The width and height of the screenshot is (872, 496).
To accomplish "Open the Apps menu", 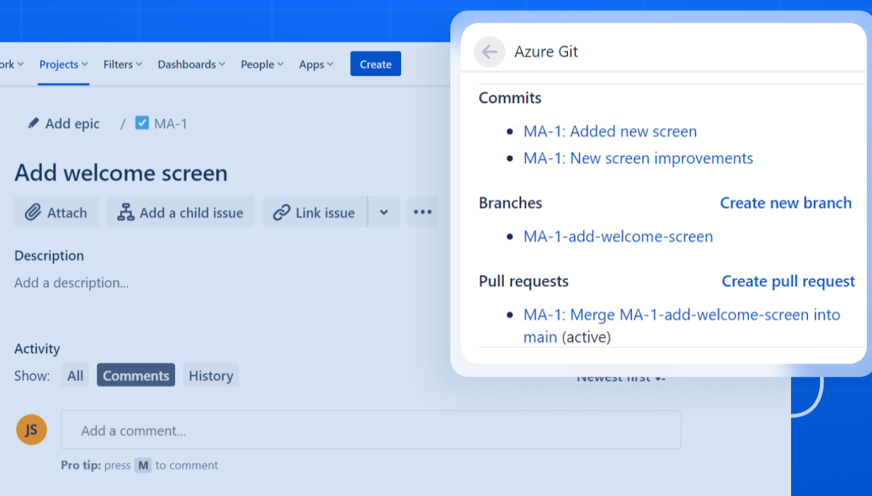I will (x=316, y=65).
